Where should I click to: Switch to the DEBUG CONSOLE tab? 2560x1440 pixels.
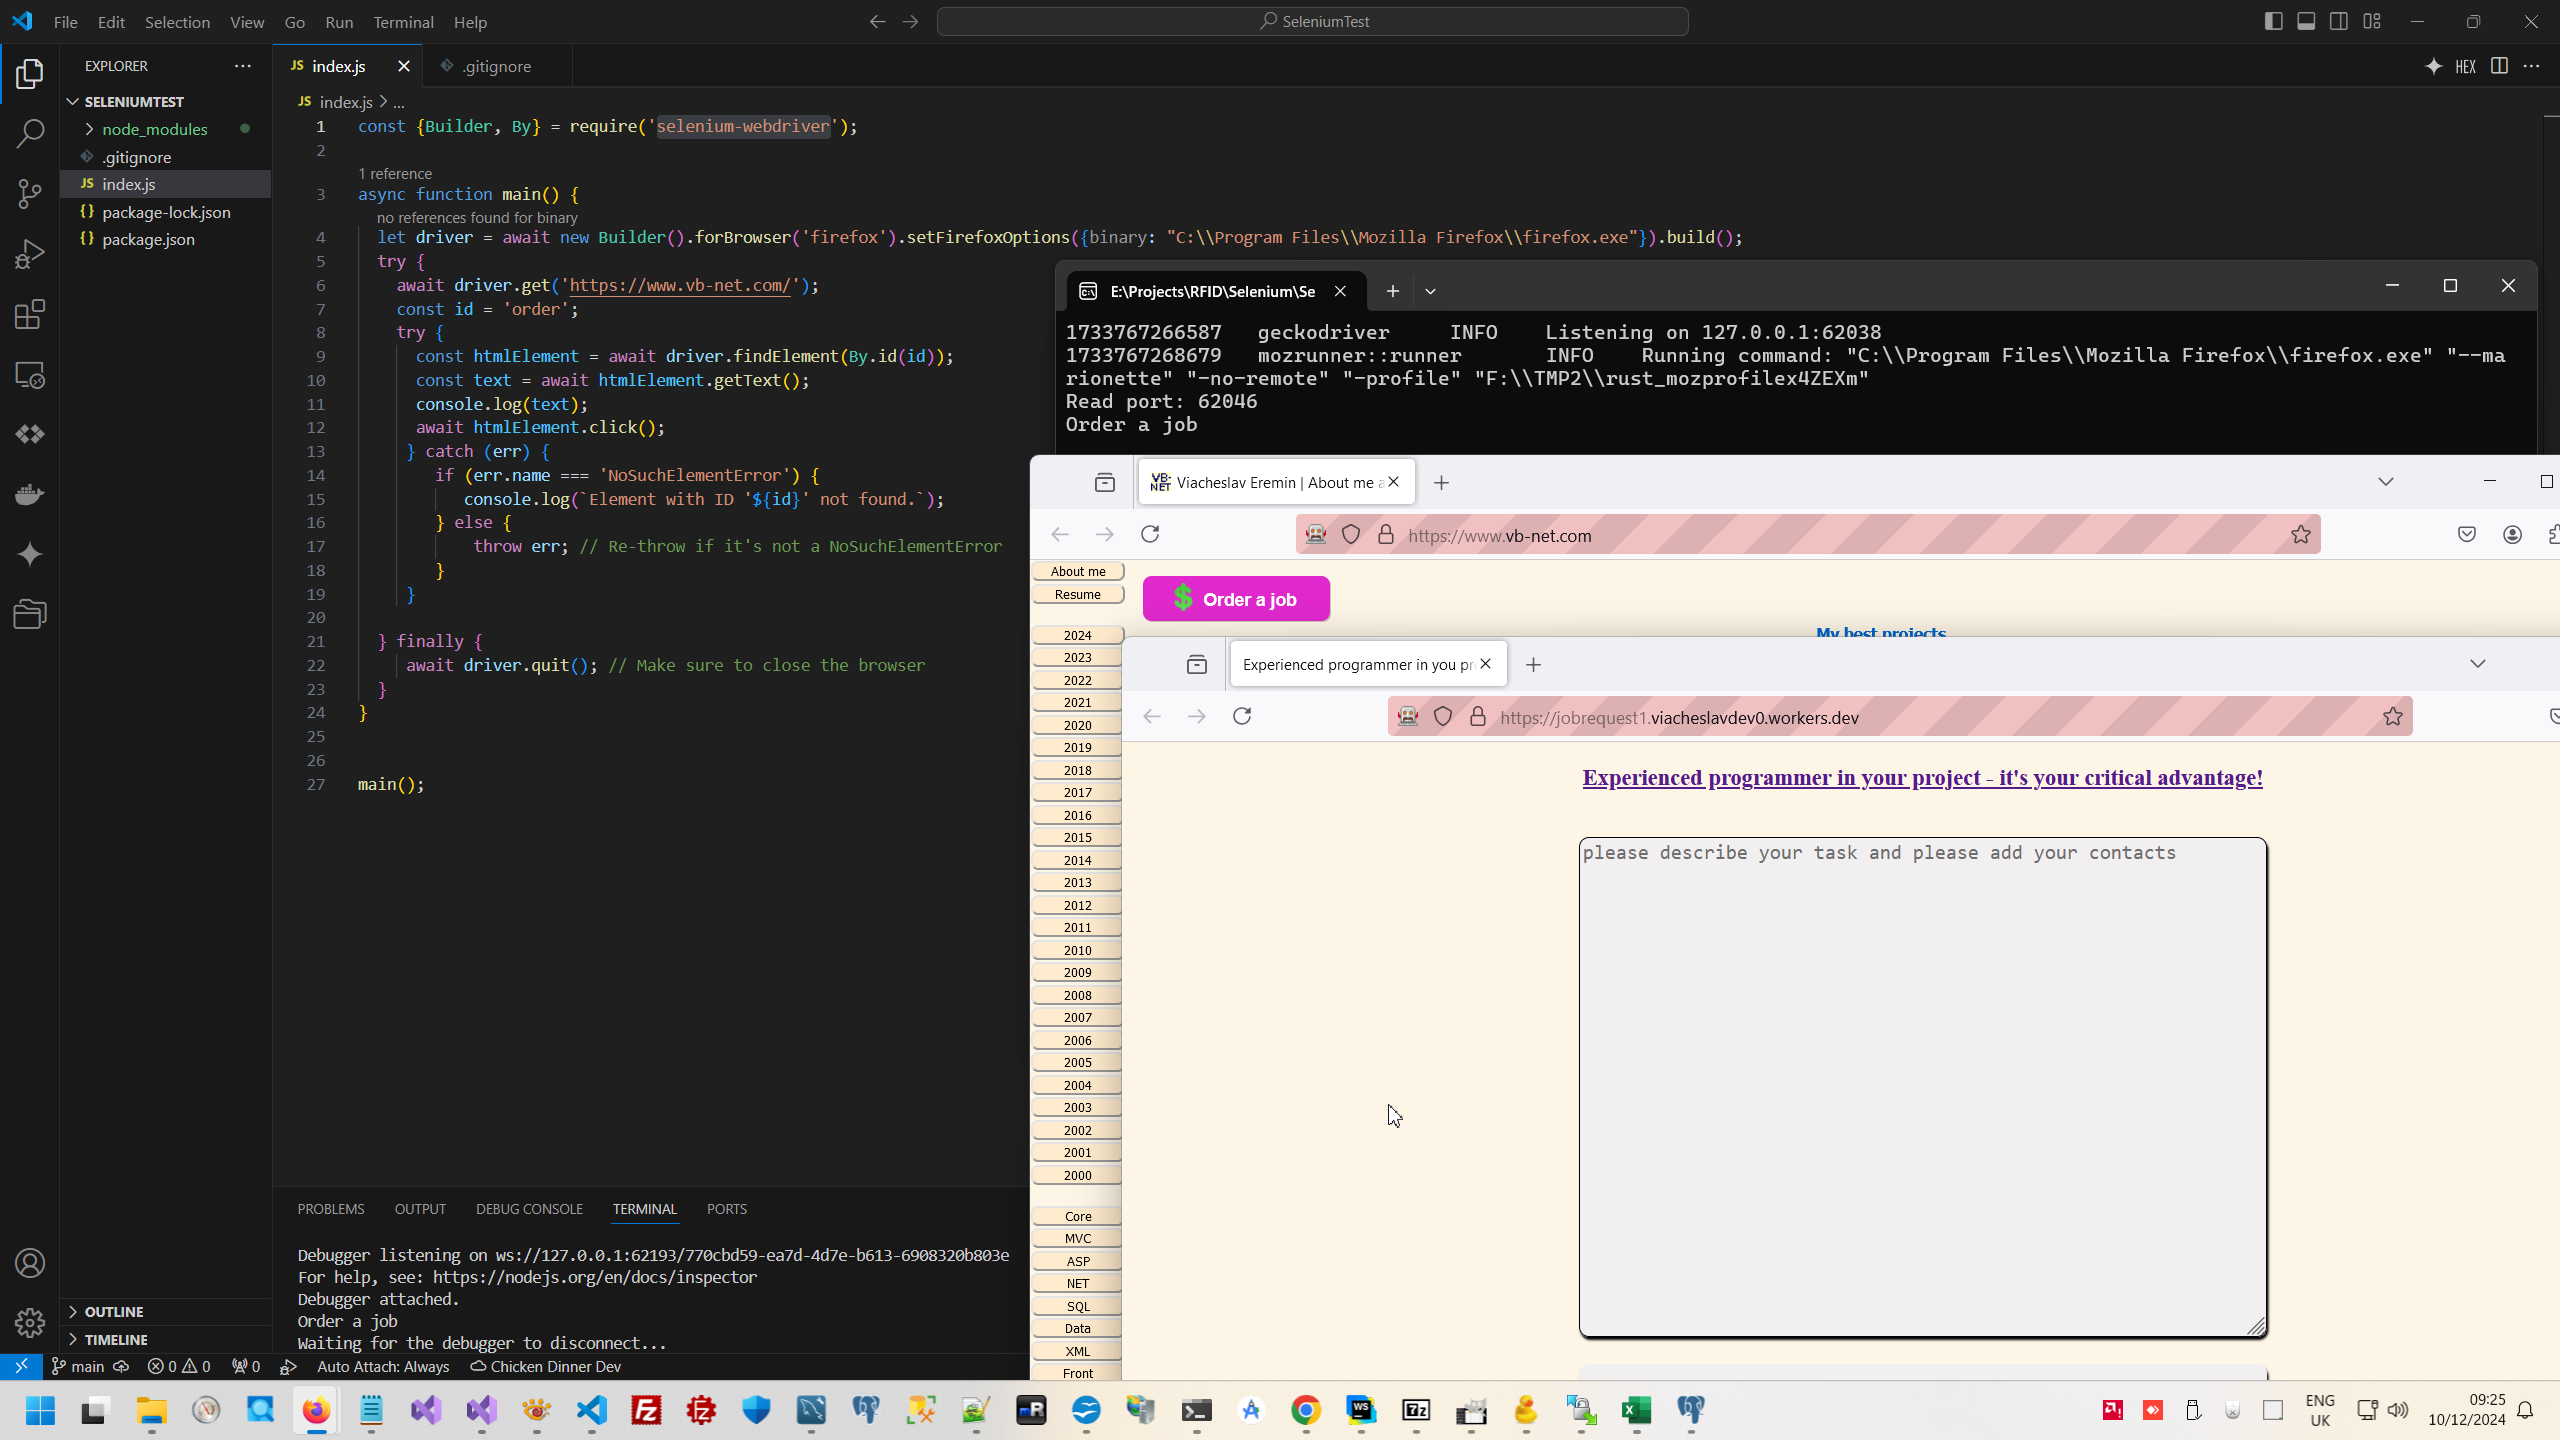click(529, 1209)
